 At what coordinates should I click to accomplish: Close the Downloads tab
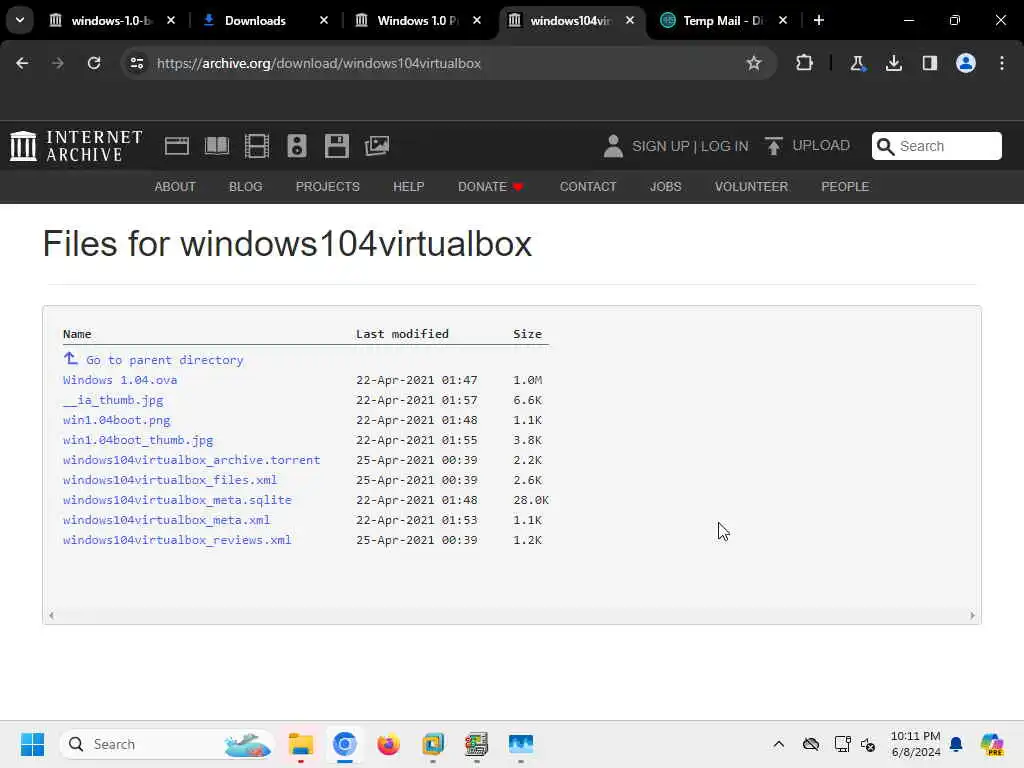point(324,20)
